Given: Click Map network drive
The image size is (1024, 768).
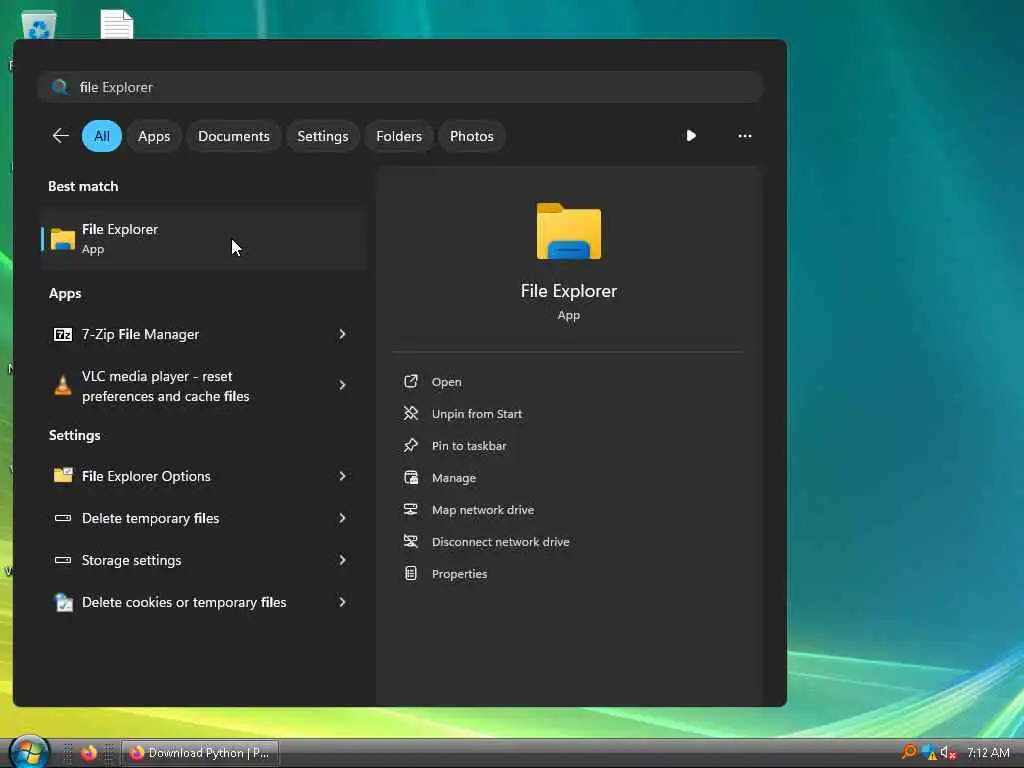Looking at the screenshot, I should pos(483,510).
